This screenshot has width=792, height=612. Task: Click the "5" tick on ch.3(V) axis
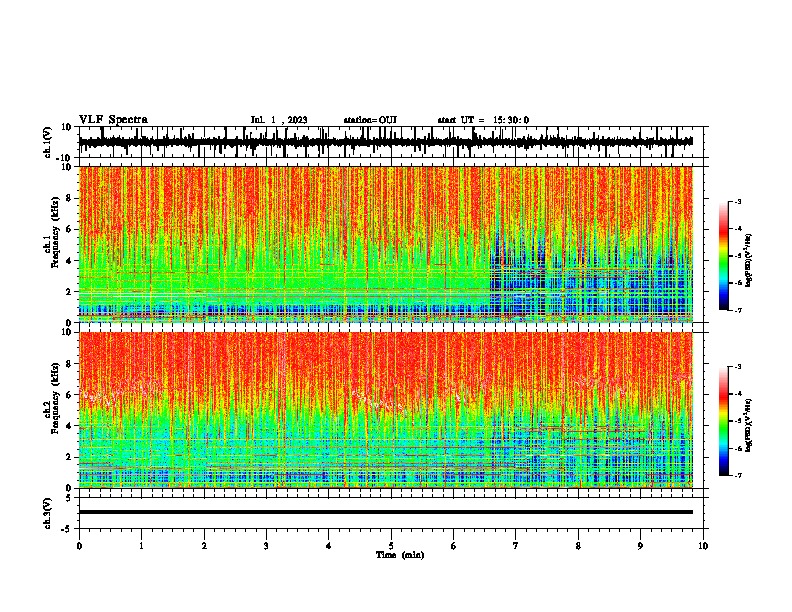point(69,497)
